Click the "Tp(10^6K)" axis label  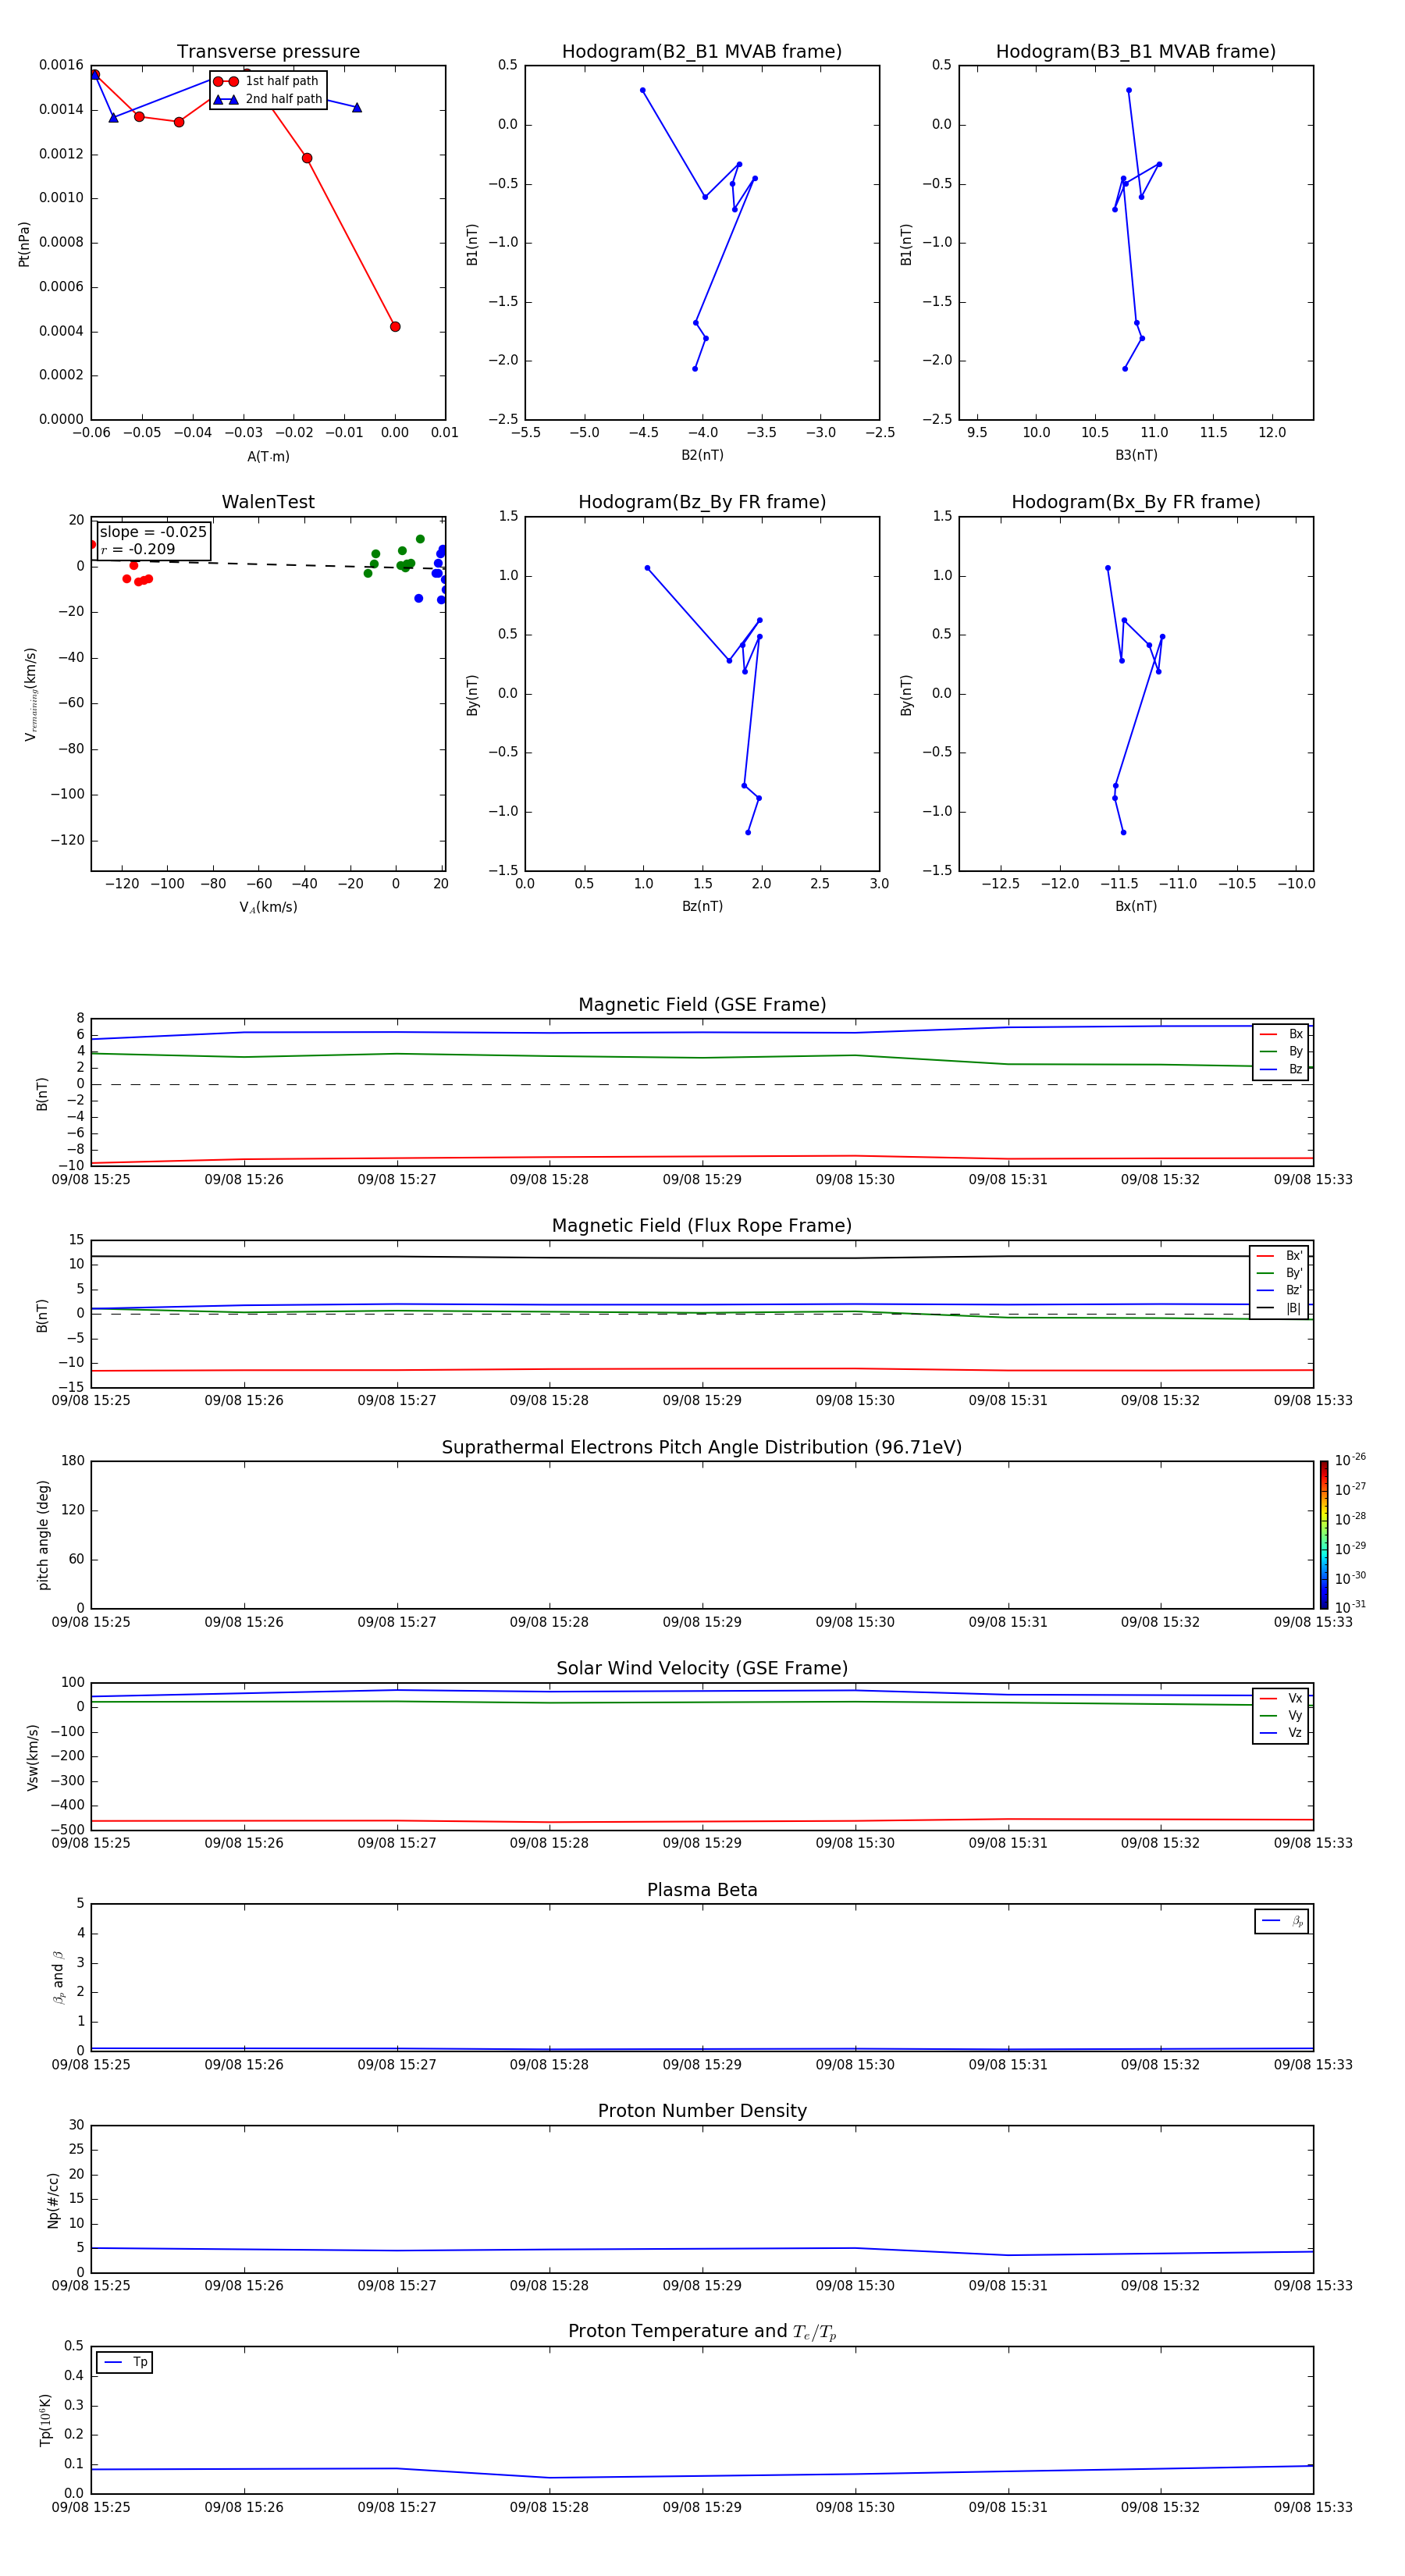(45, 2420)
